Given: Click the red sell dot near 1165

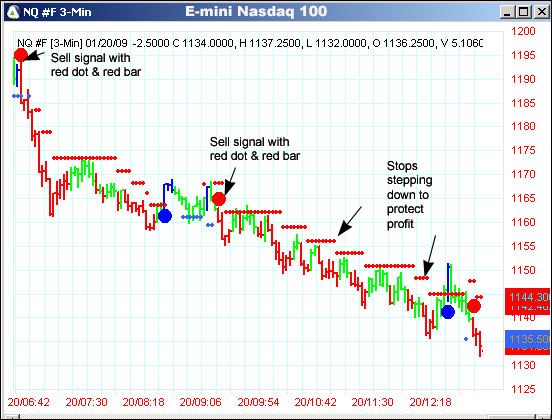Looking at the screenshot, I should click(x=219, y=199).
